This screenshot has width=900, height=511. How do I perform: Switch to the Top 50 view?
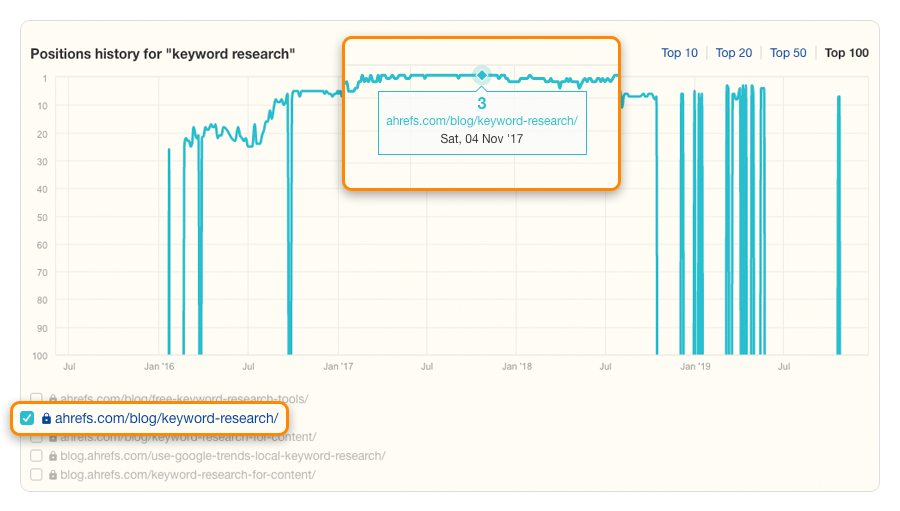coord(788,53)
